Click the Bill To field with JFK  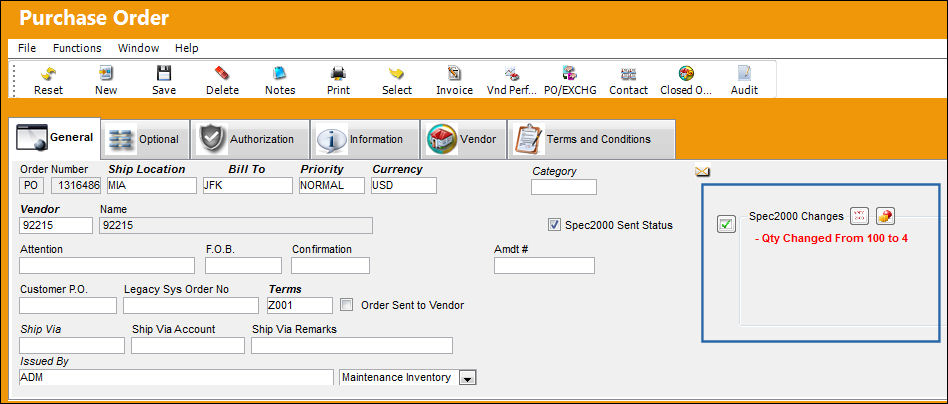247,186
